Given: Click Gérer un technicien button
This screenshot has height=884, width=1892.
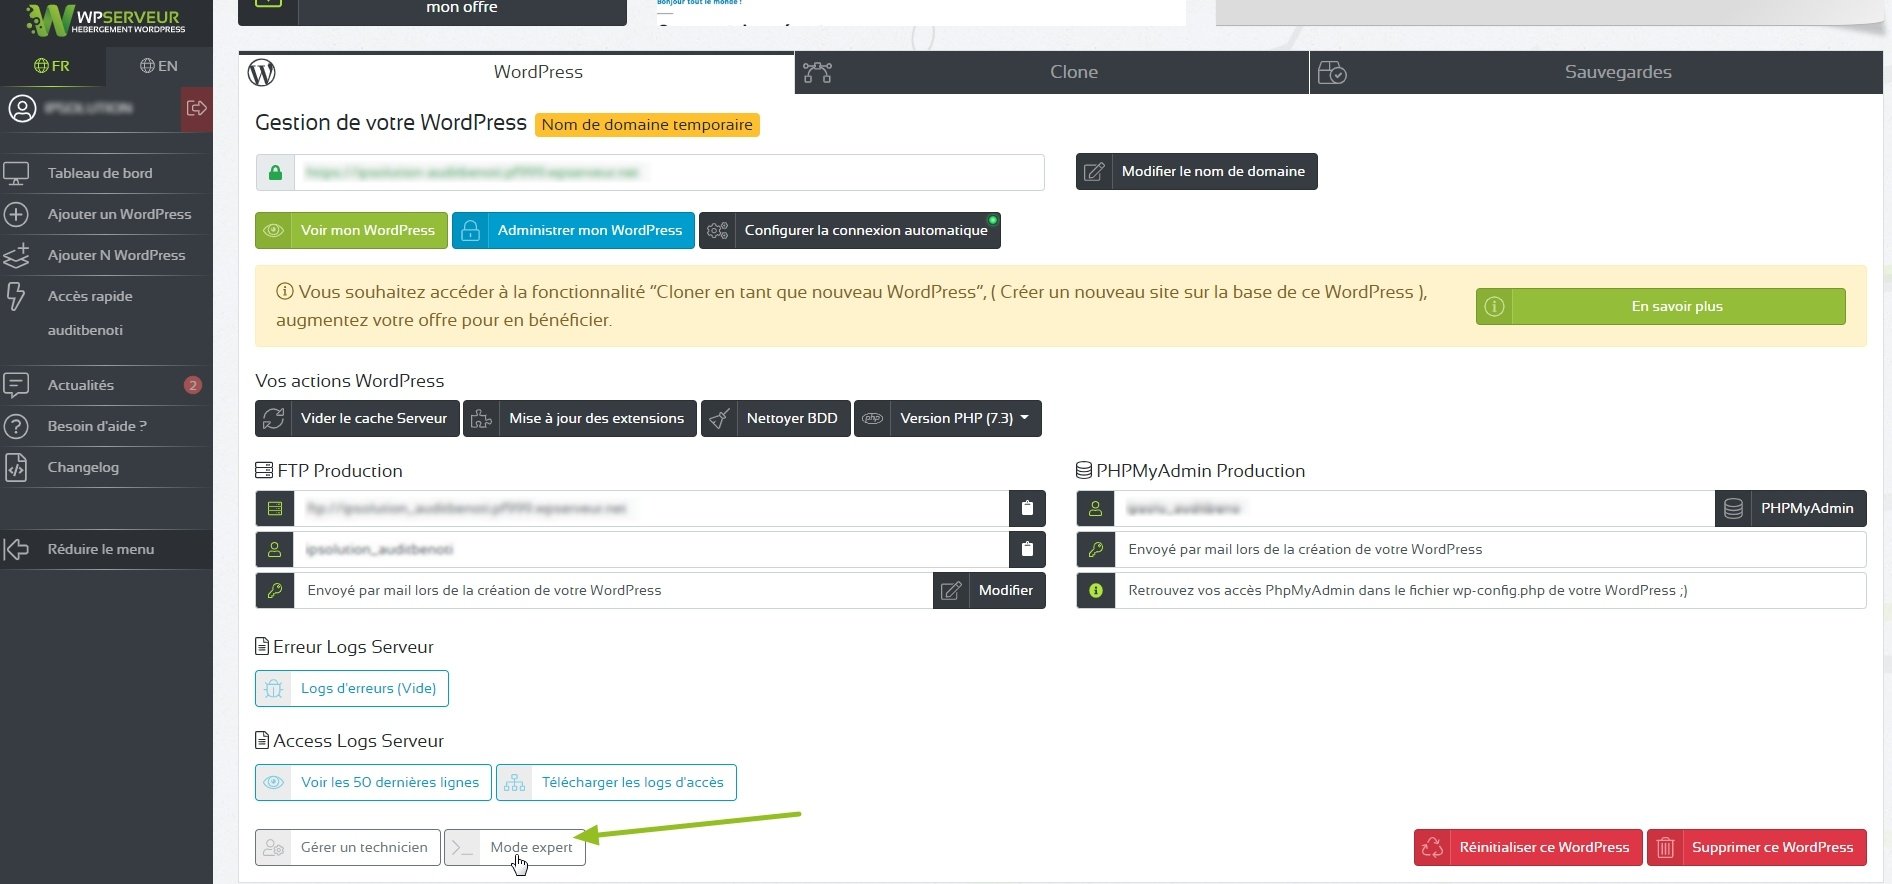Looking at the screenshot, I should tap(348, 847).
